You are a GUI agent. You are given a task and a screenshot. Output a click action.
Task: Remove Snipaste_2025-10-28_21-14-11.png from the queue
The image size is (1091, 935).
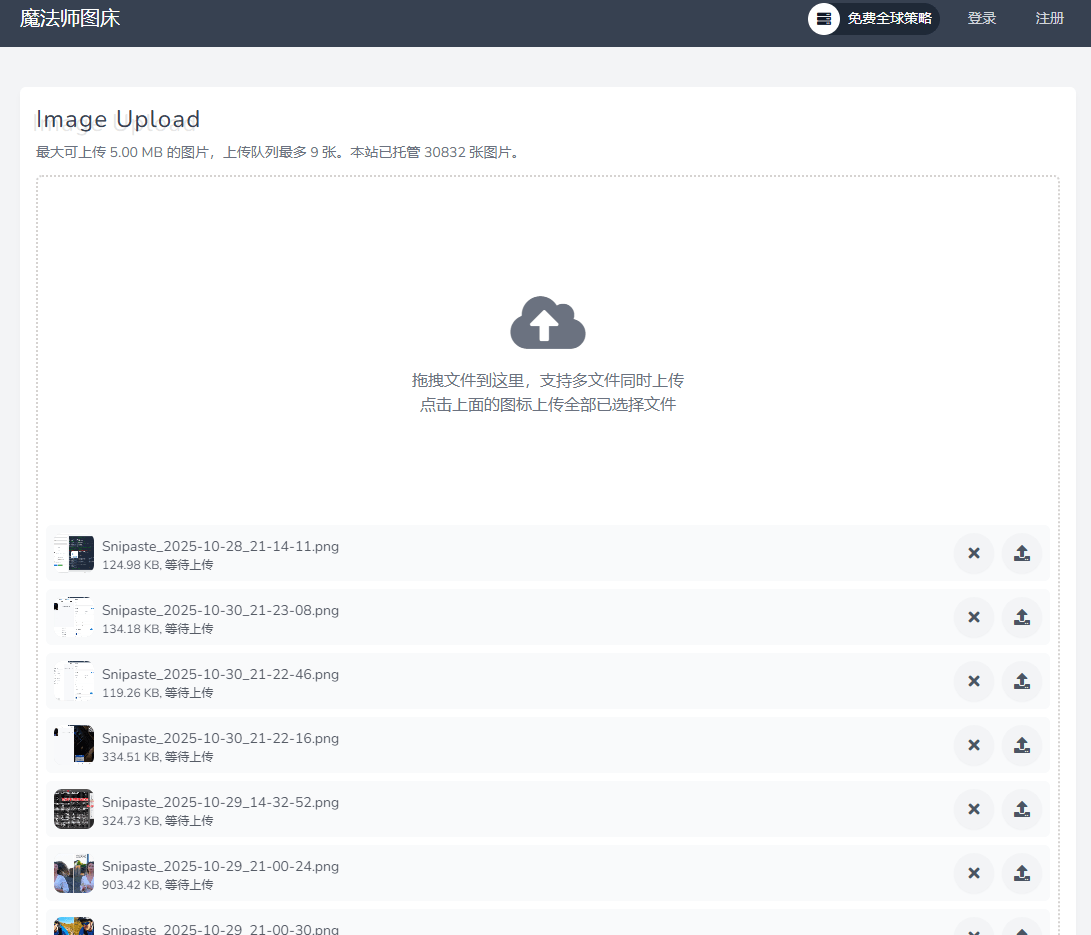(x=973, y=554)
